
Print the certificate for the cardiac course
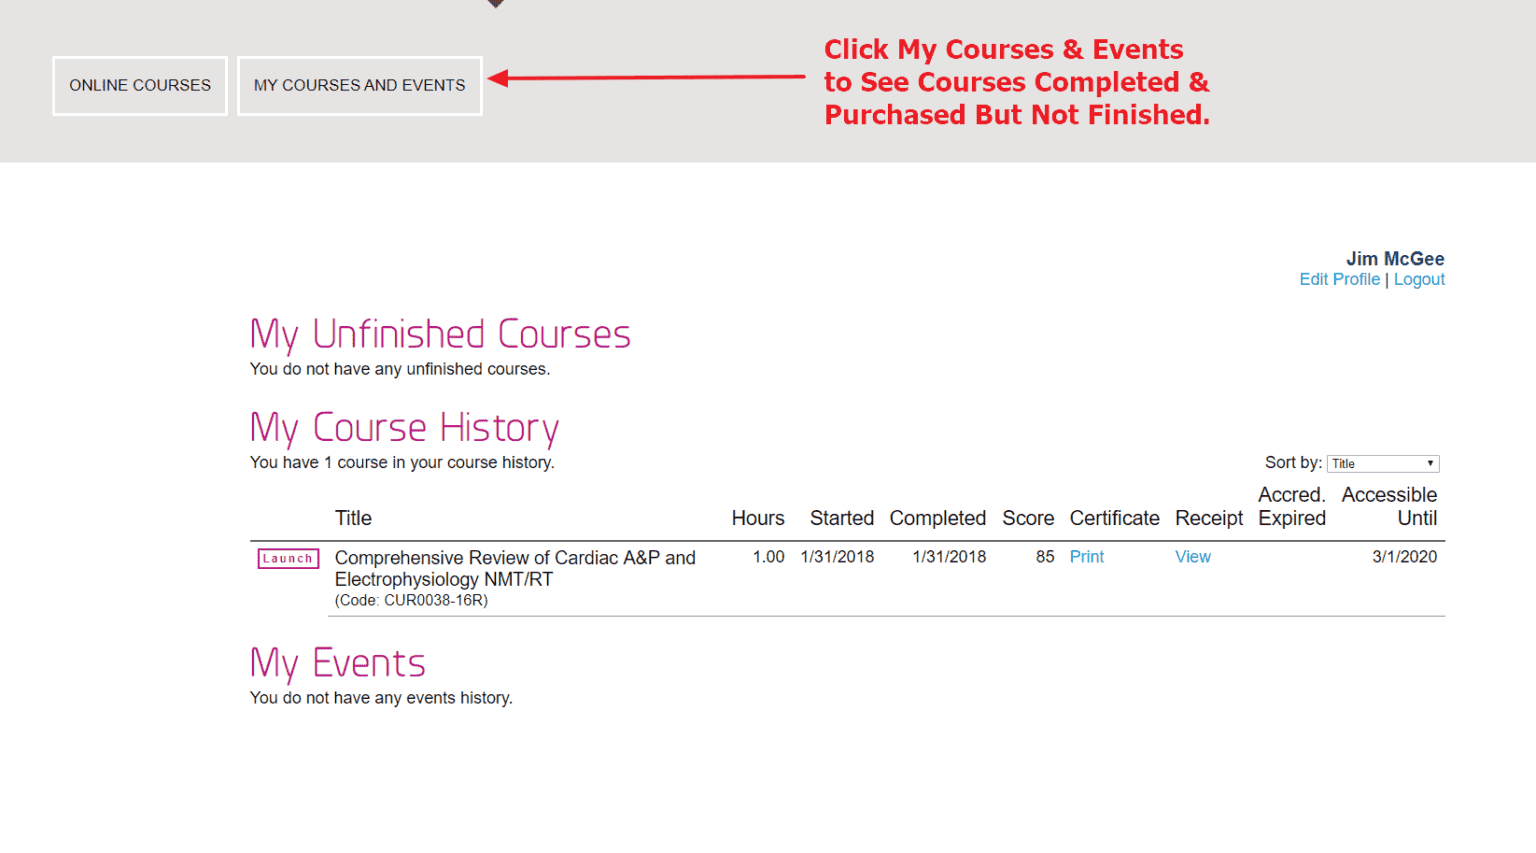tap(1086, 556)
